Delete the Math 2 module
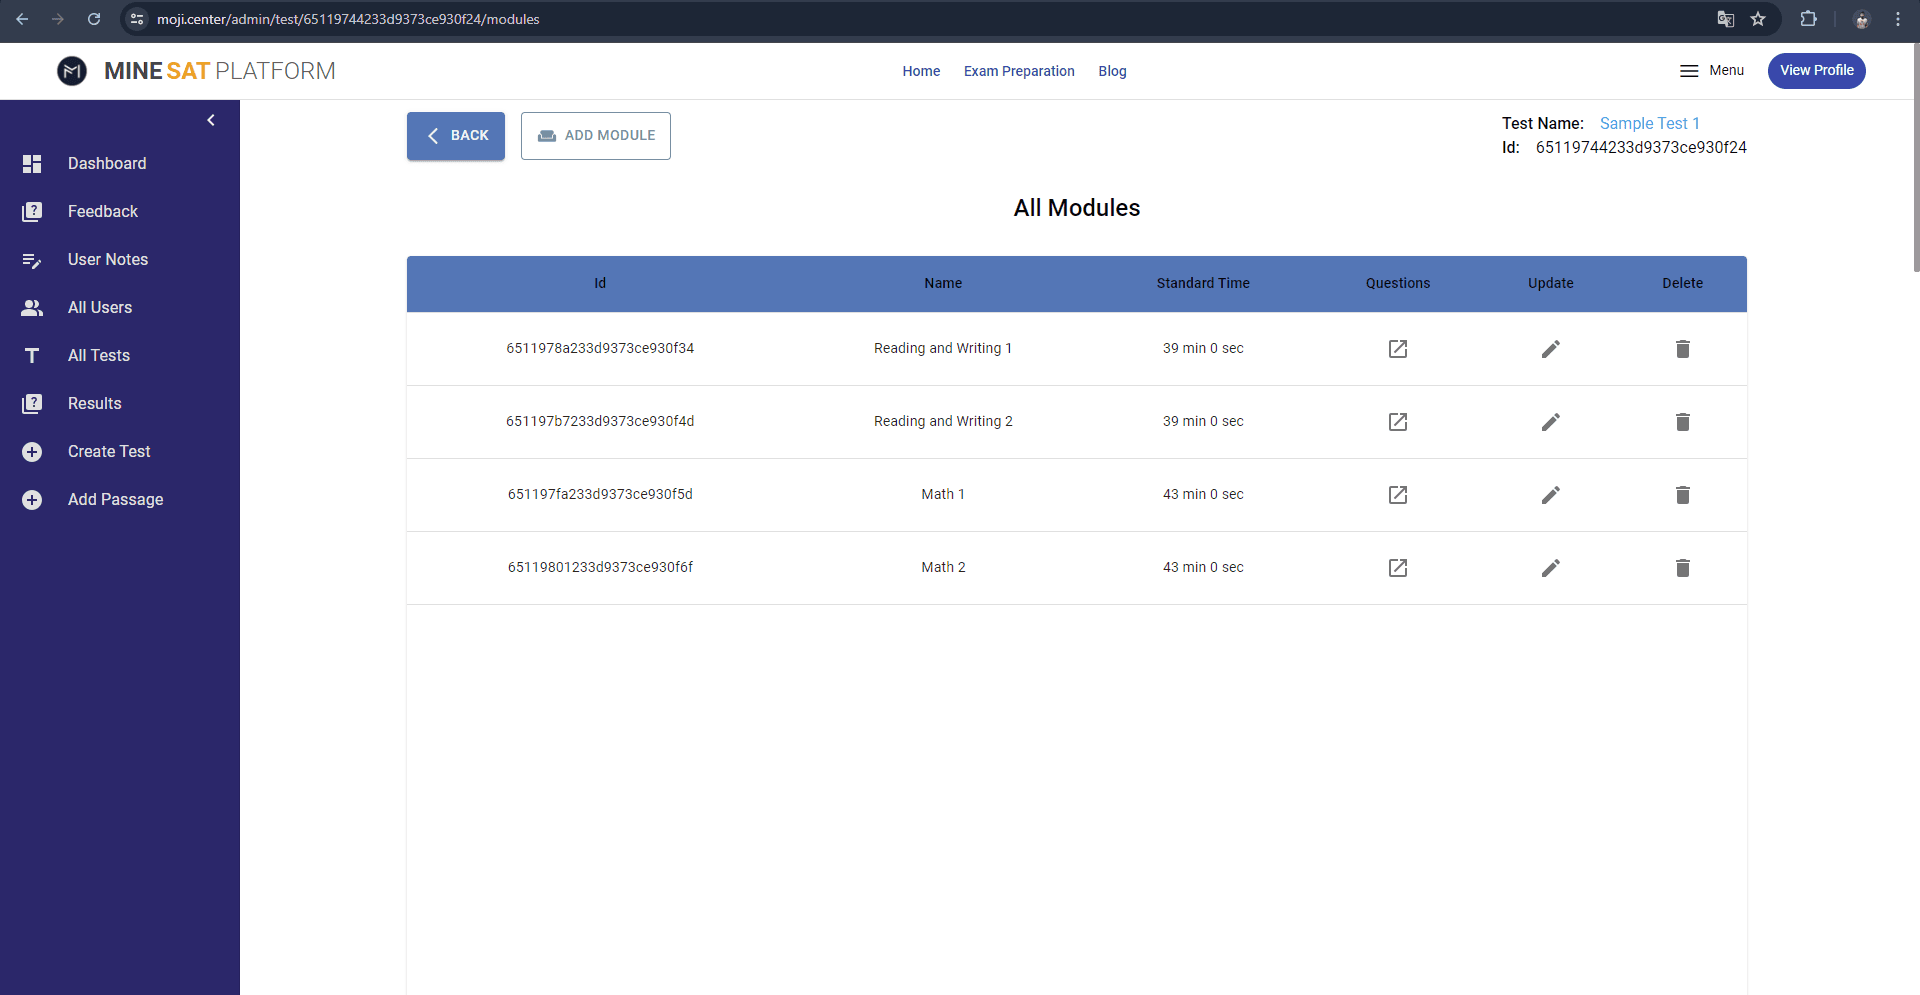This screenshot has width=1920, height=995. tap(1682, 567)
